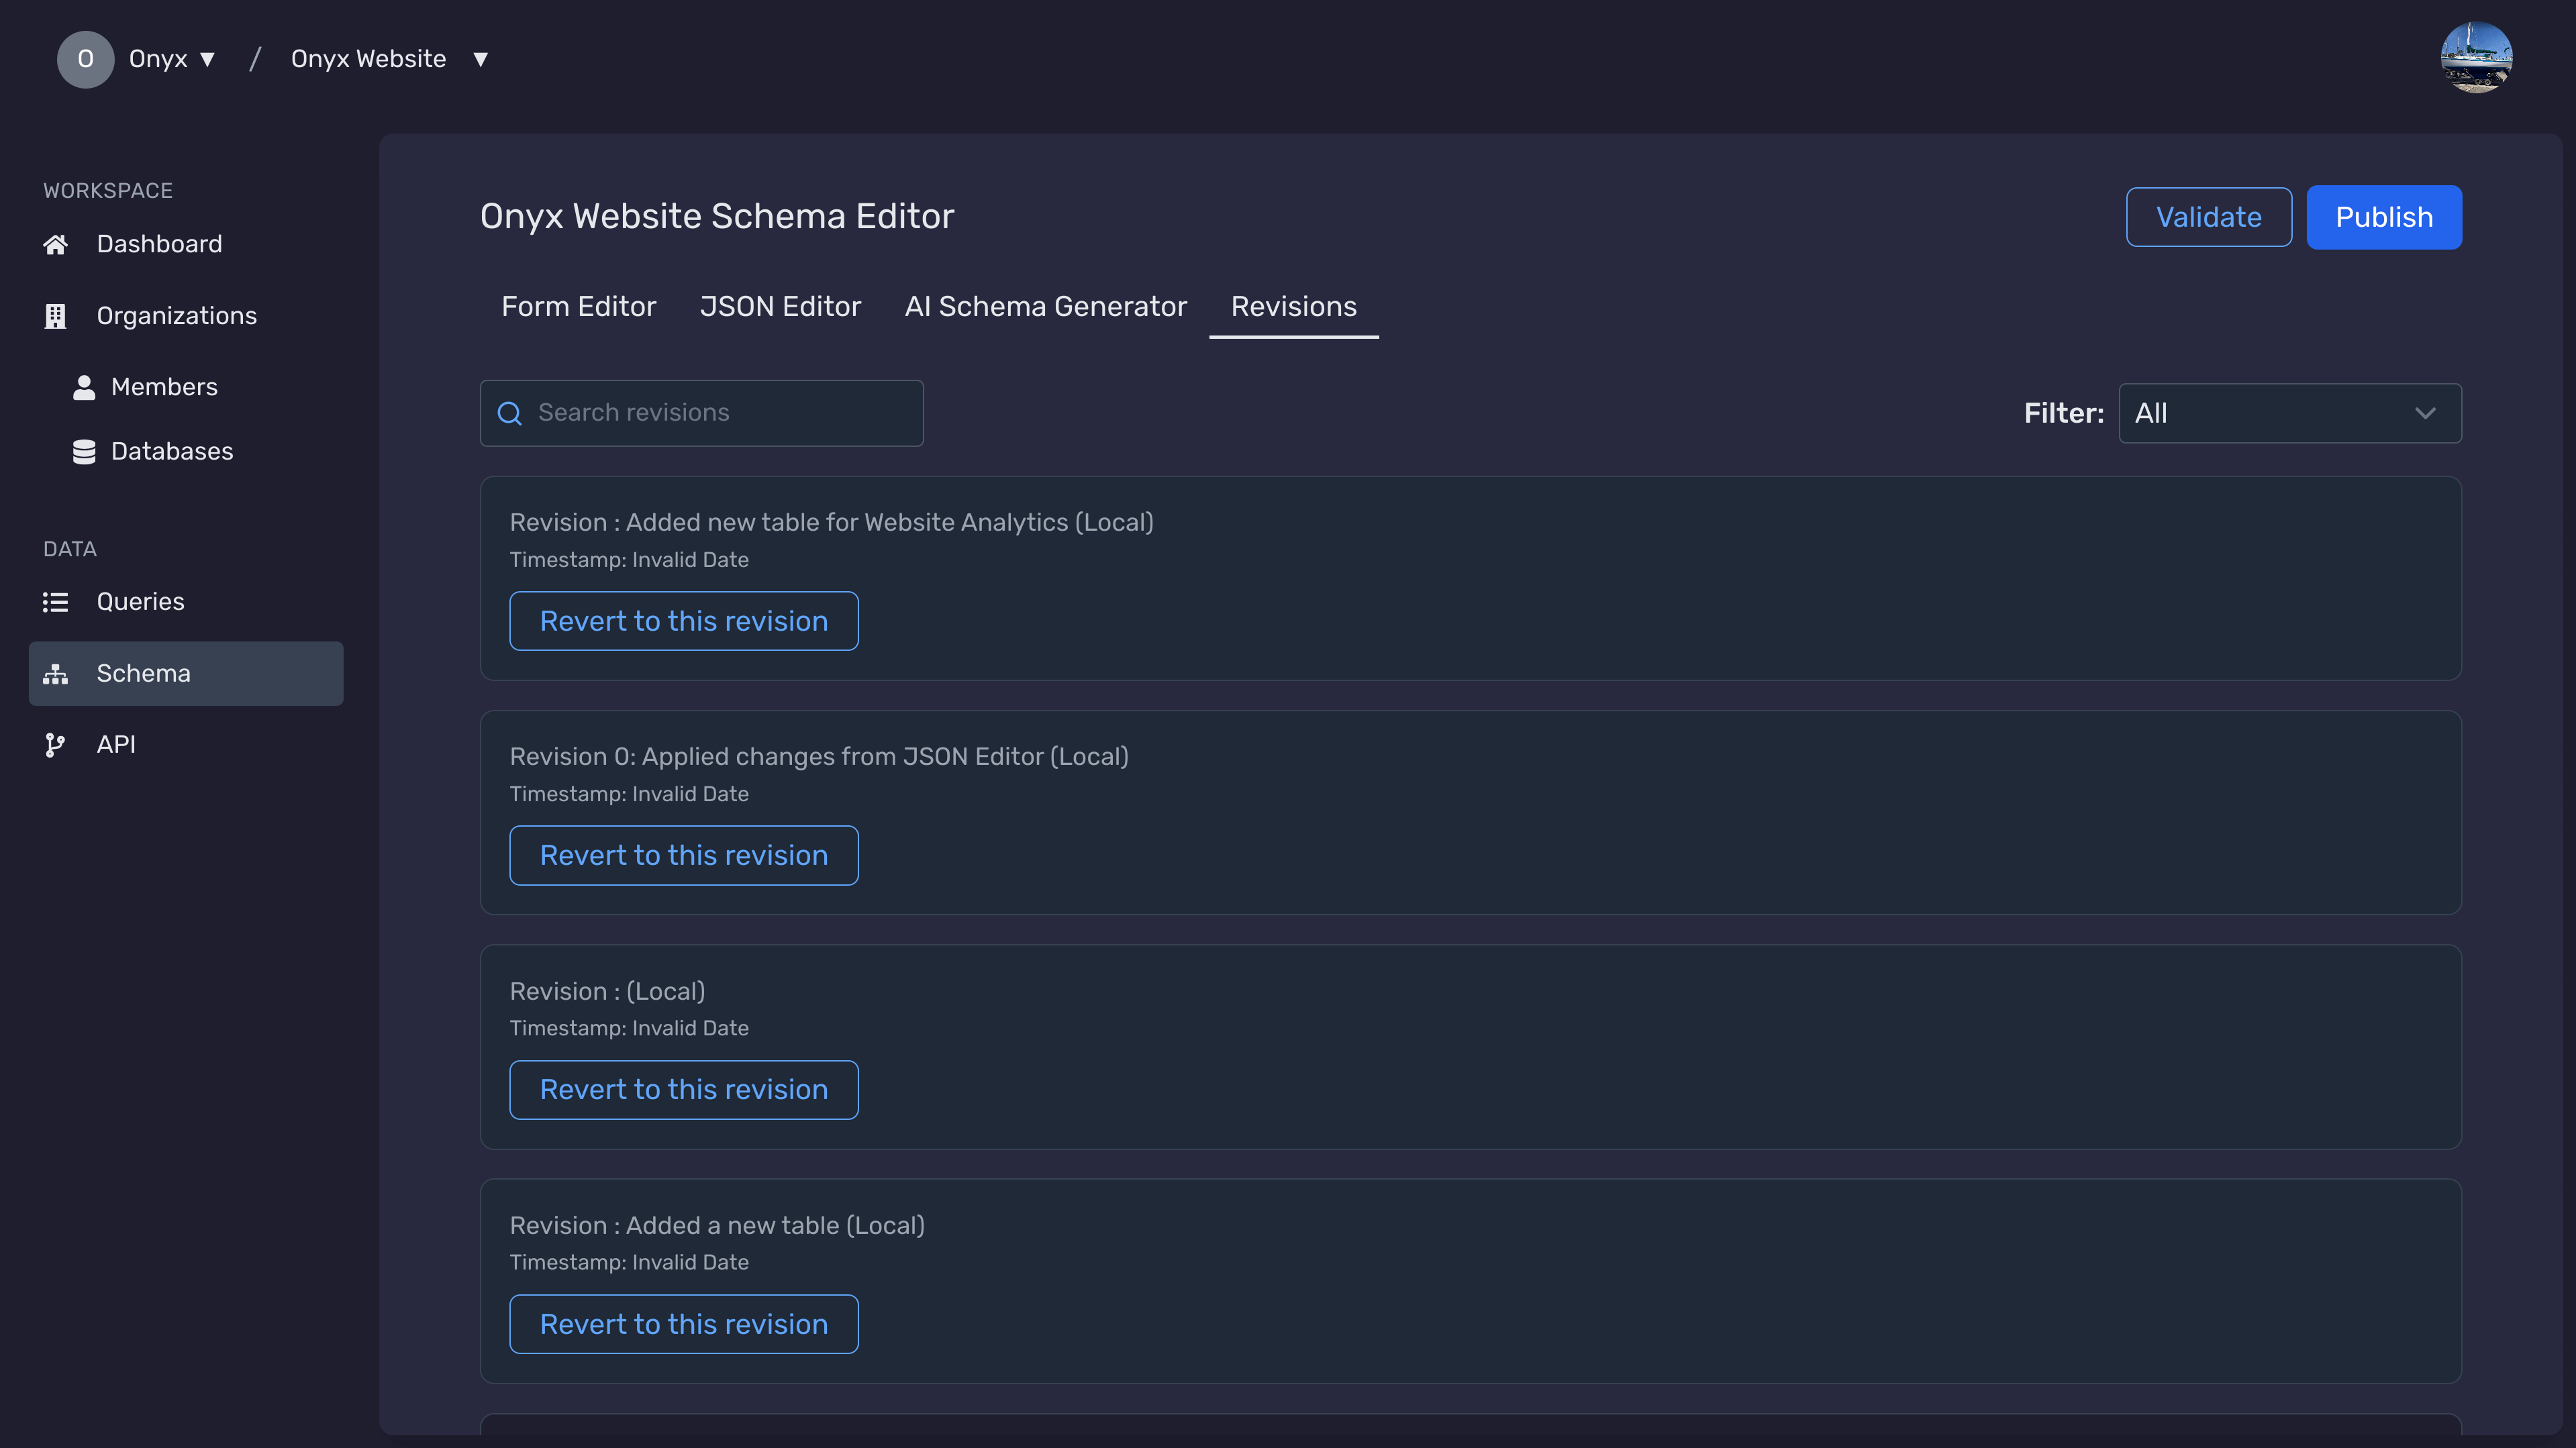Click the timestamp under the Revision 0 entry
The height and width of the screenshot is (1448, 2576).
point(629,794)
